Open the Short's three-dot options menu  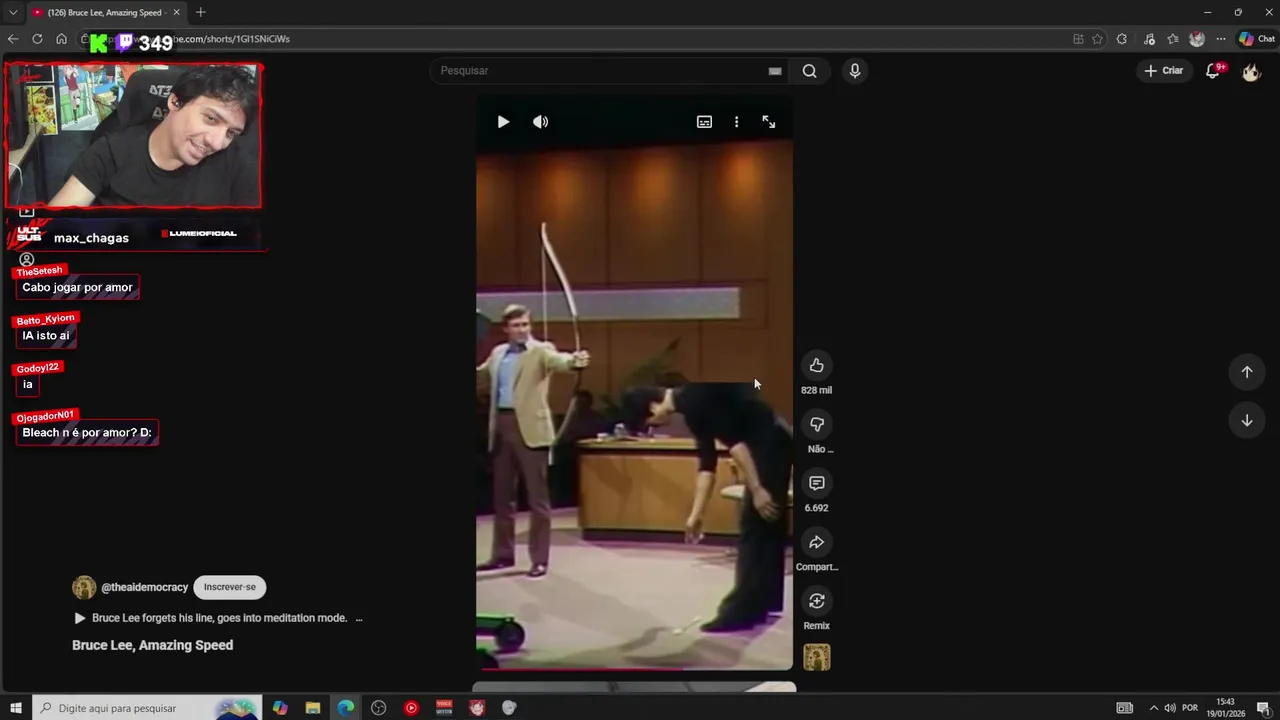736,122
